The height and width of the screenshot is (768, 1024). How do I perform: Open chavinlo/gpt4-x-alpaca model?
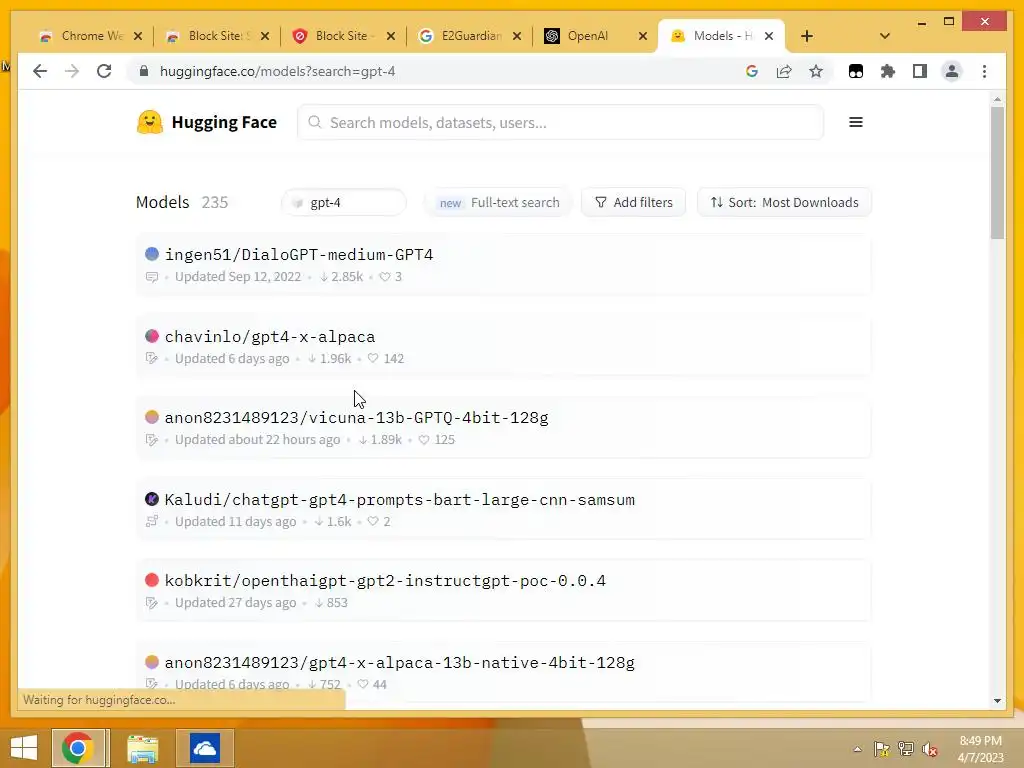(x=270, y=336)
